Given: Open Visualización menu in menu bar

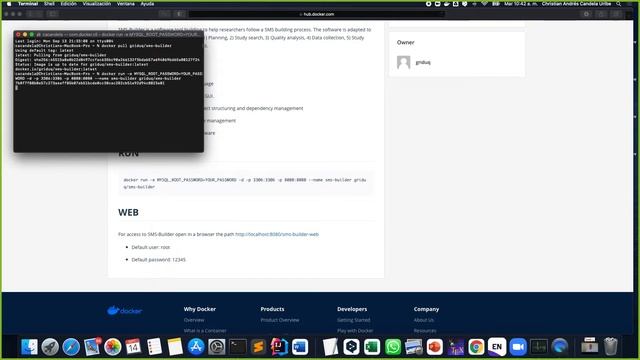Looking at the screenshot, I should (x=97, y=4).
